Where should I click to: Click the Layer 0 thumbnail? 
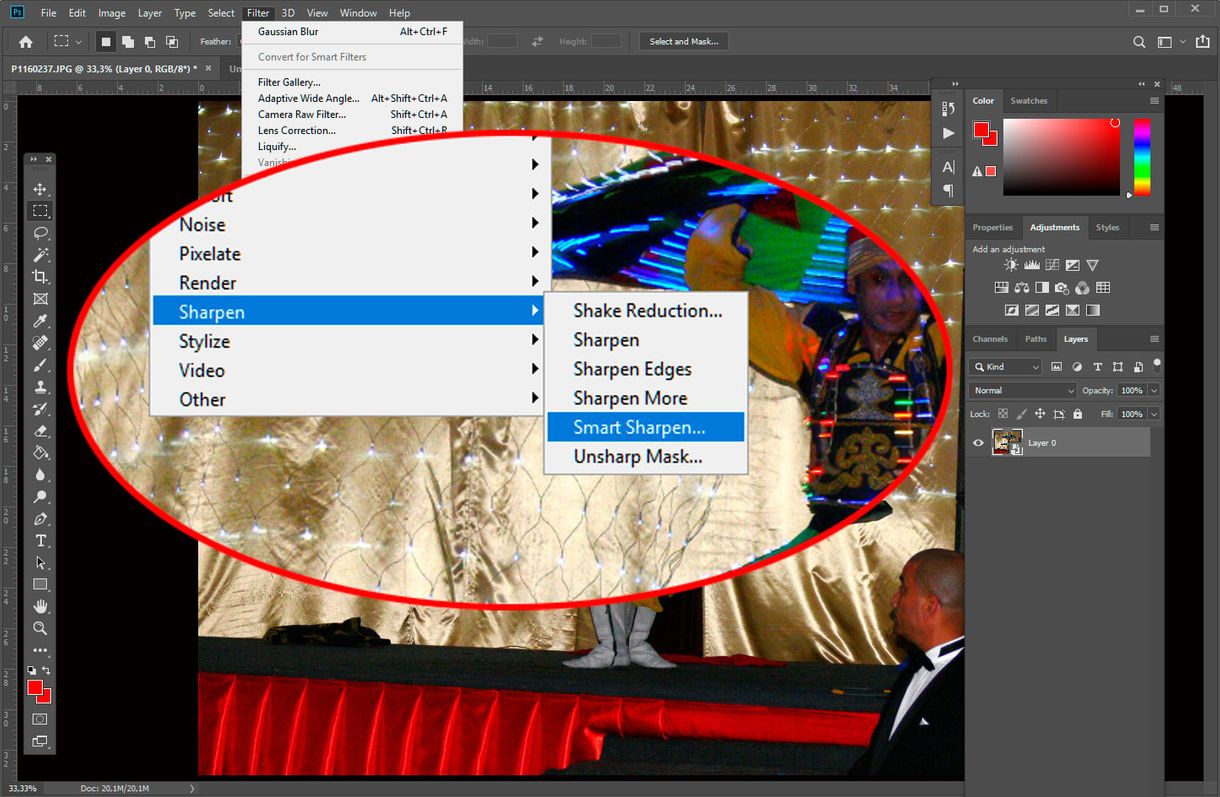(1008, 442)
